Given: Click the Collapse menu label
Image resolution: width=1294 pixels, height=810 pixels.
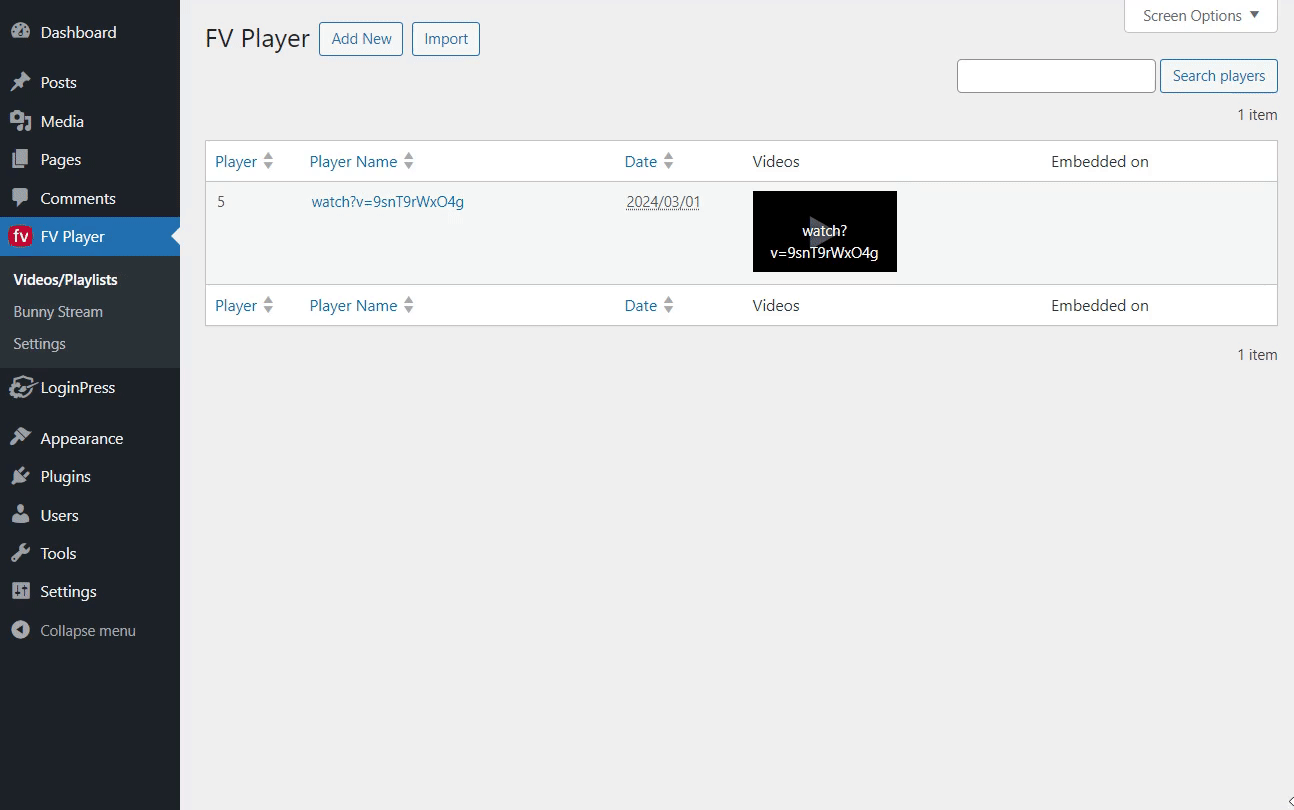Looking at the screenshot, I should point(88,630).
